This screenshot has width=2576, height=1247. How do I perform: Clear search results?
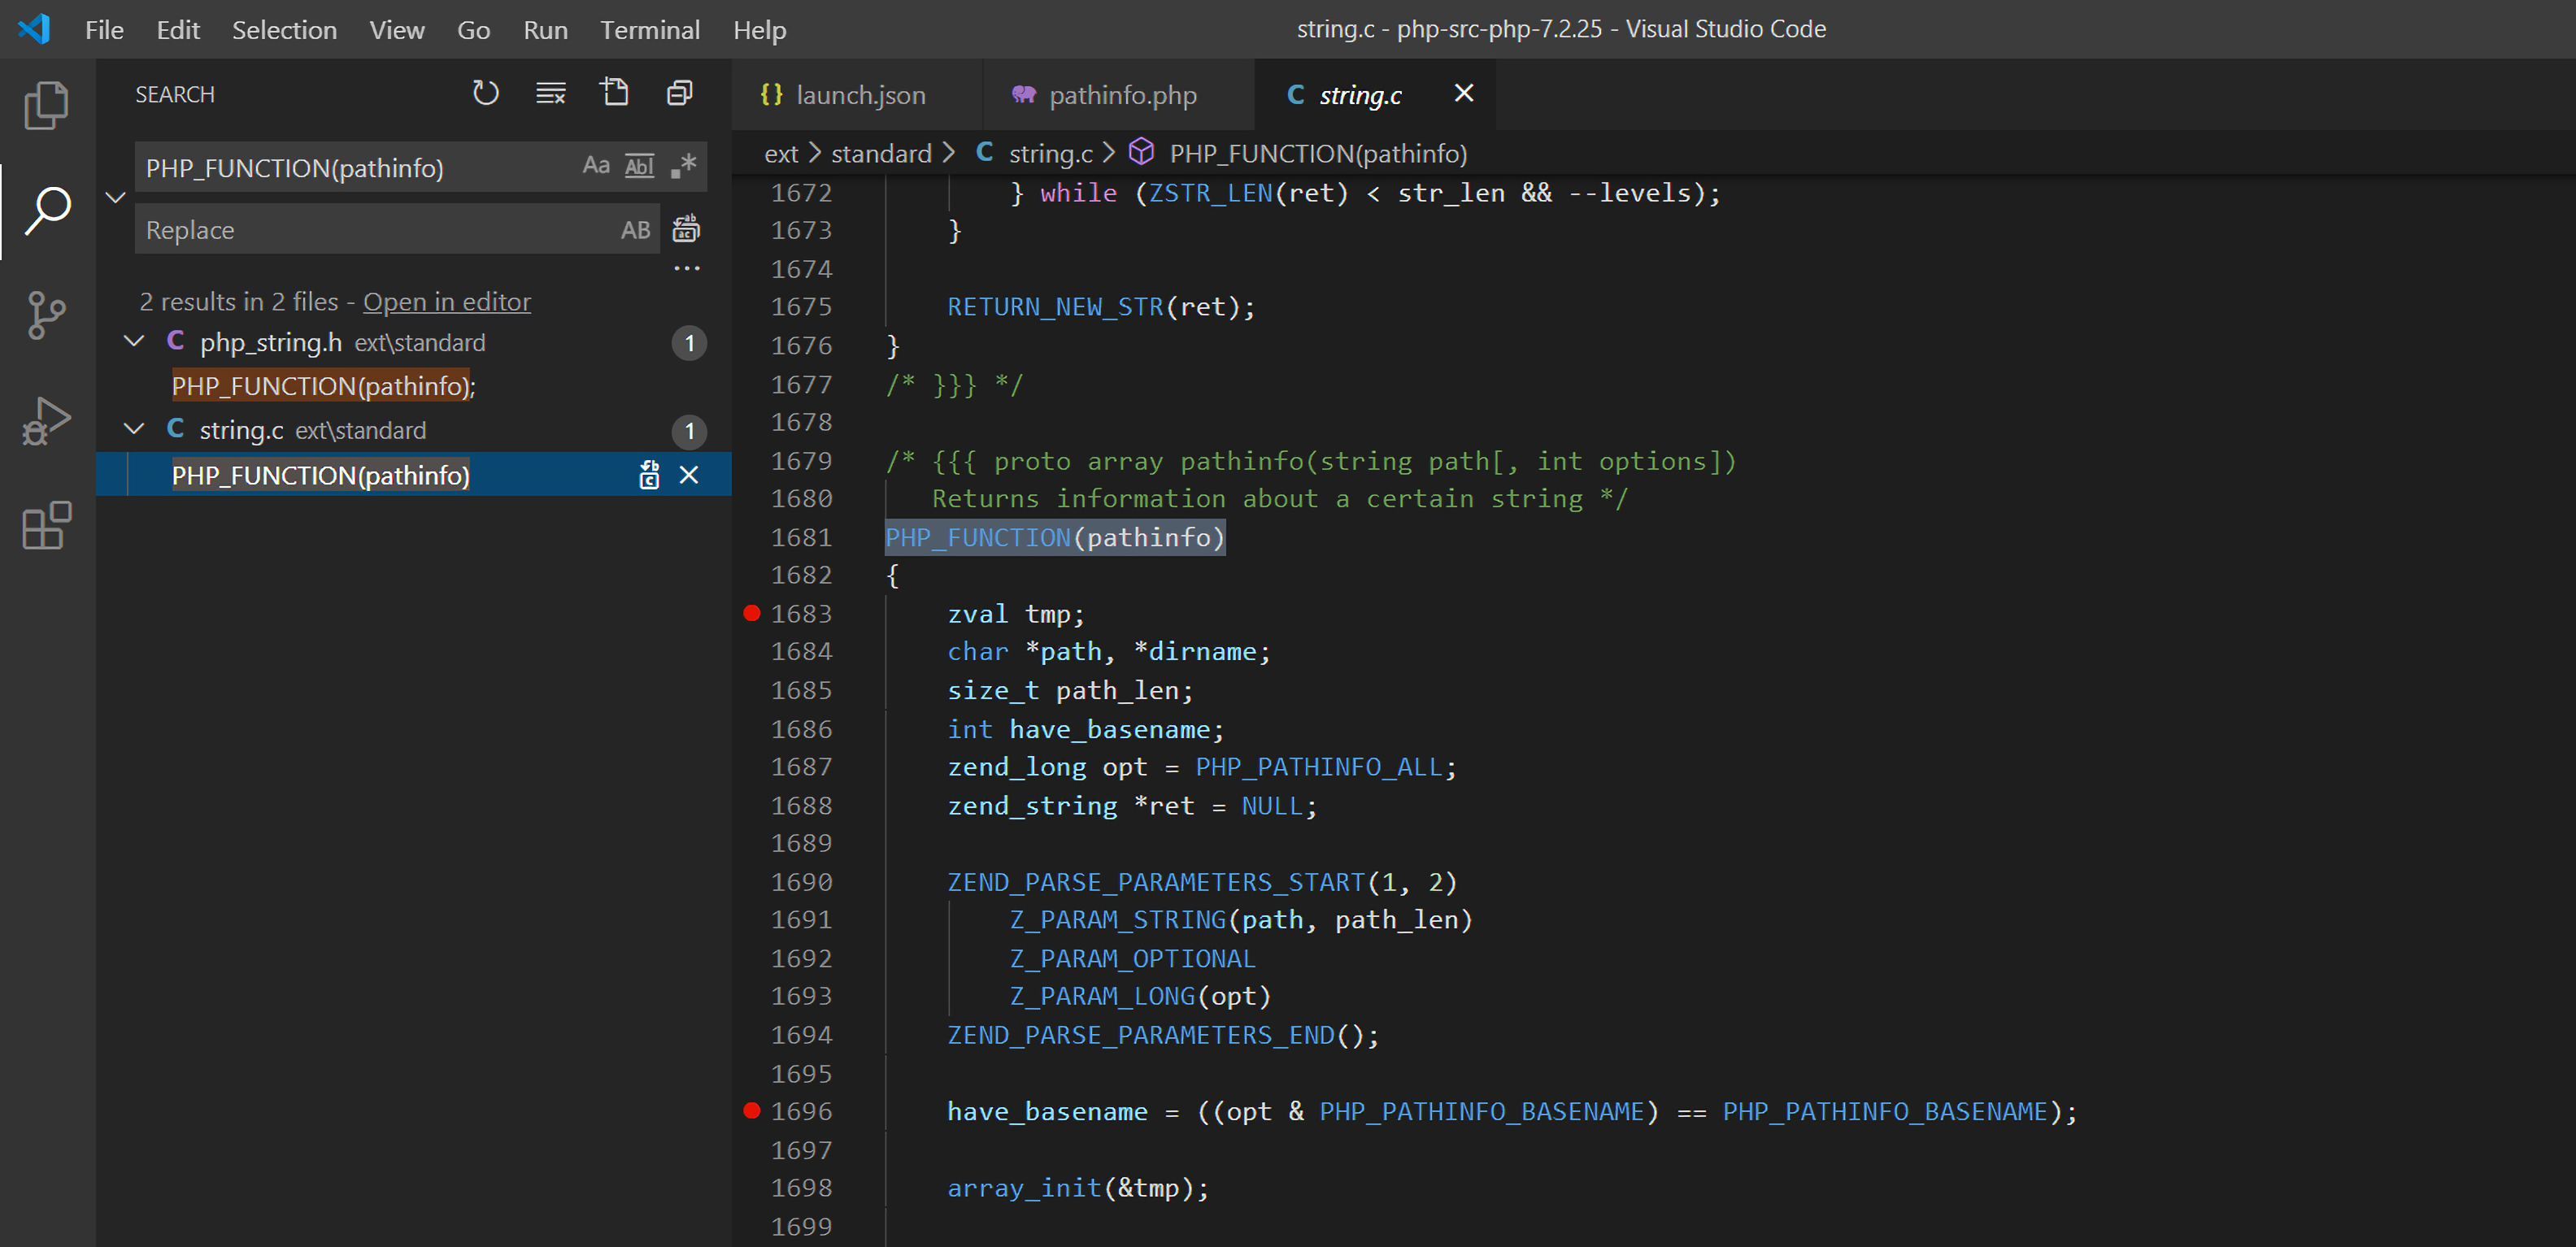[x=550, y=93]
